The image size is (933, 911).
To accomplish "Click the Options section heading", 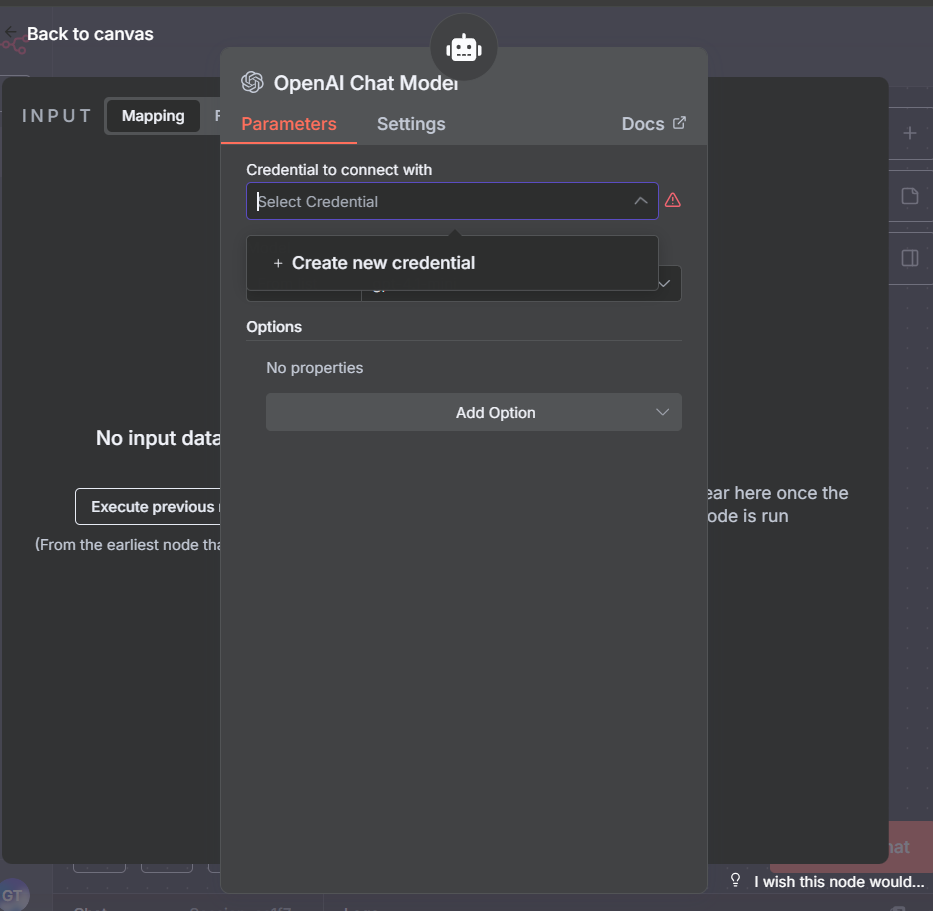I will (274, 327).
